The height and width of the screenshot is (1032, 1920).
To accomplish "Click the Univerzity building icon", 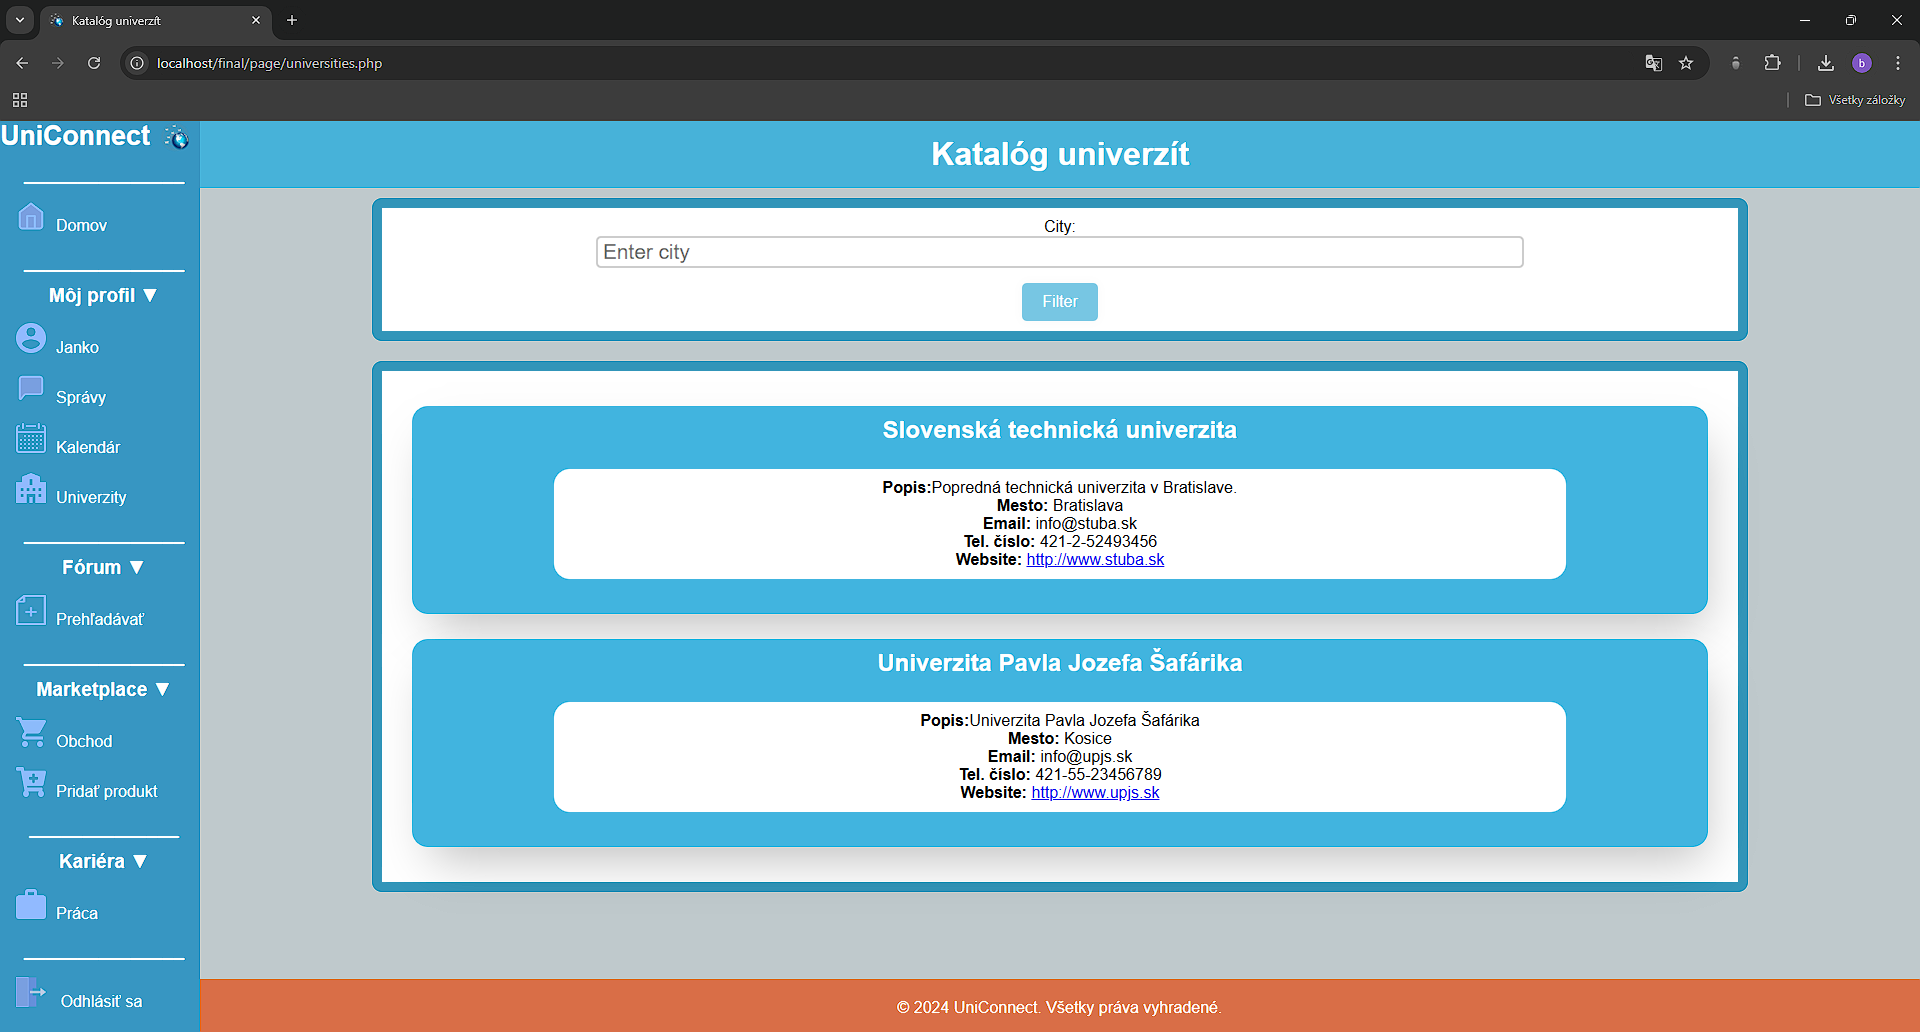I will pos(31,488).
